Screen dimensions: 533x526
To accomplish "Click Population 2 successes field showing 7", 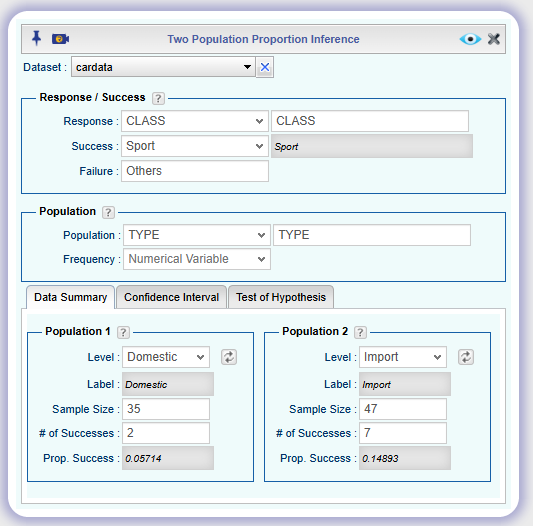I will click(403, 433).
